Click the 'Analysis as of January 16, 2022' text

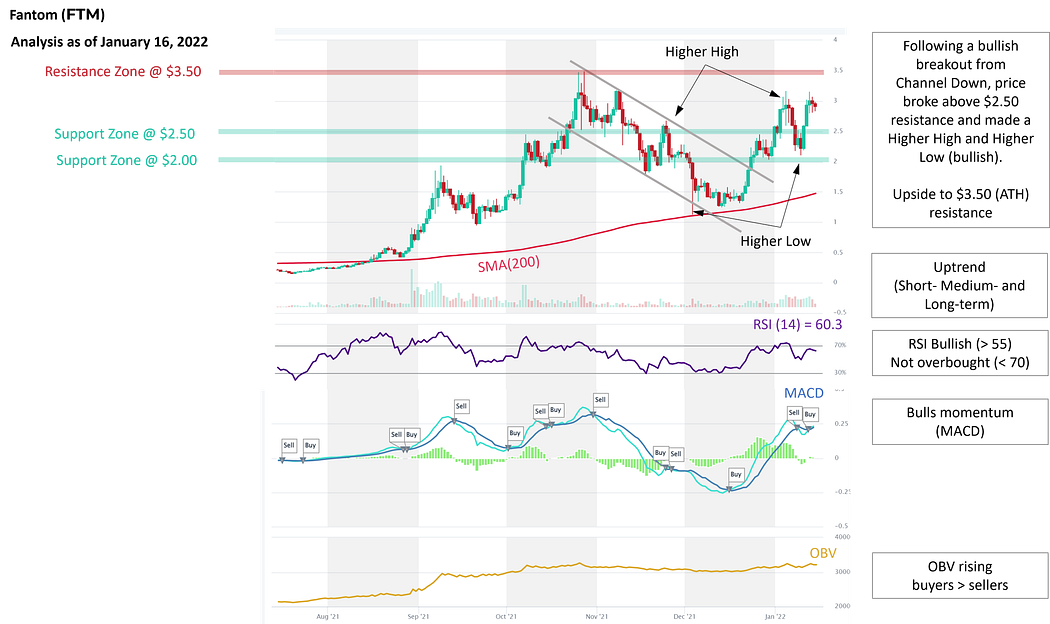click(109, 42)
